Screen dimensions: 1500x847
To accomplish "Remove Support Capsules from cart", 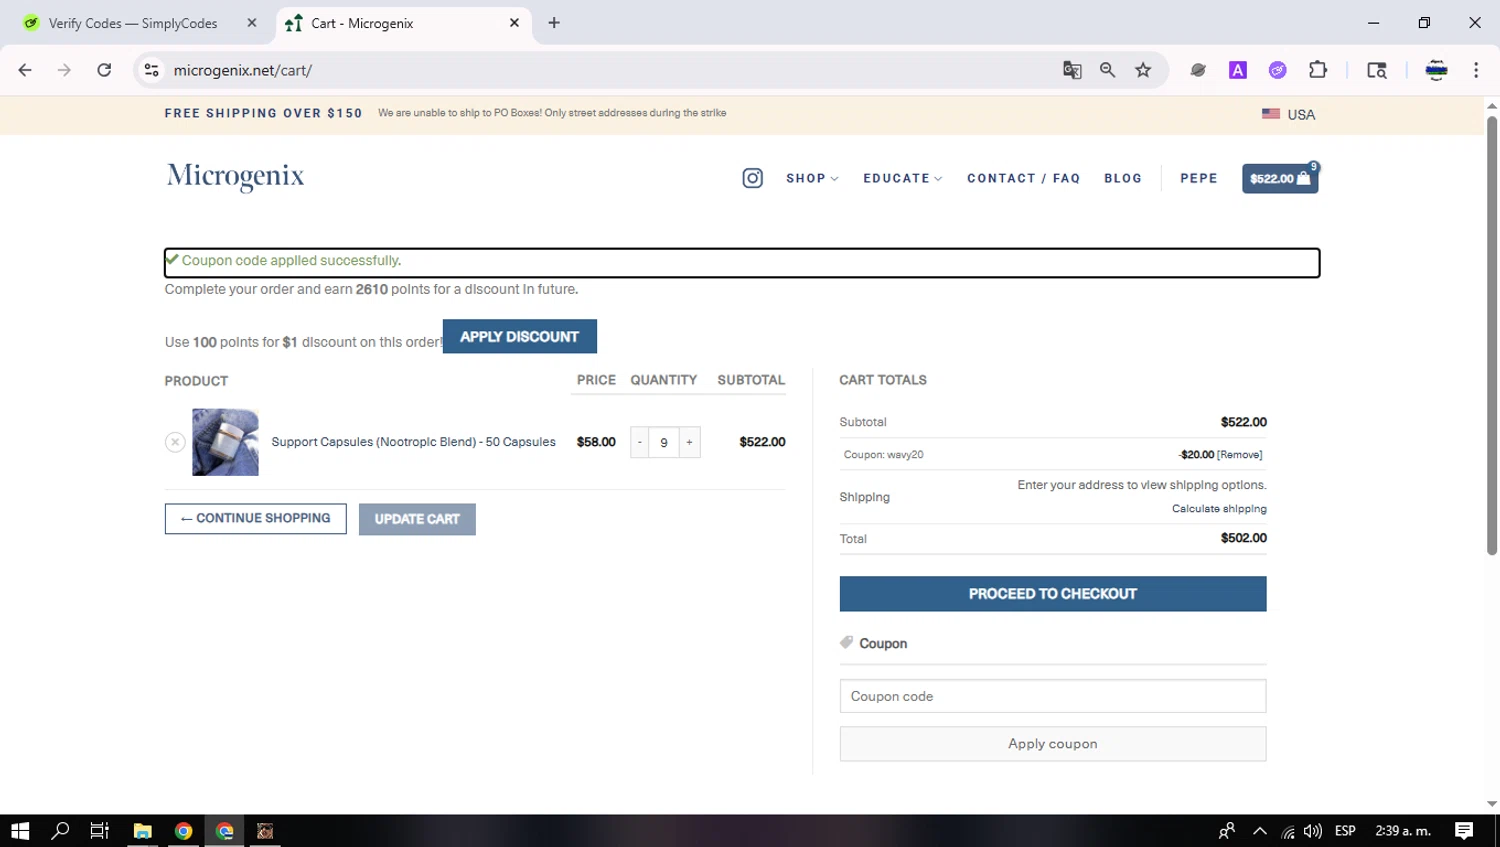I will (x=175, y=442).
